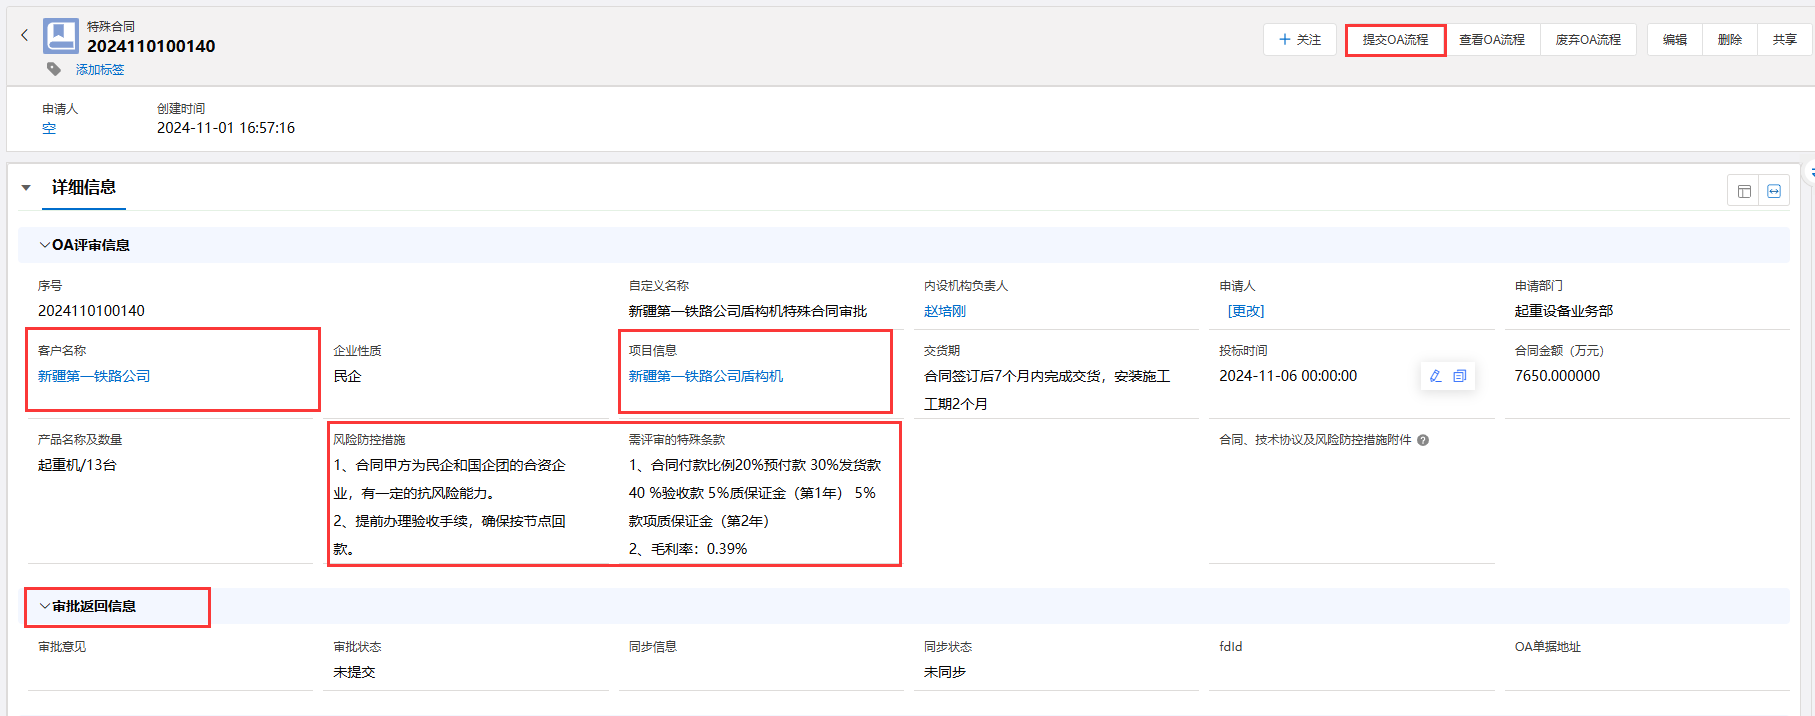Collapse the OA评审信息 section
The image size is (1815, 716).
44,245
